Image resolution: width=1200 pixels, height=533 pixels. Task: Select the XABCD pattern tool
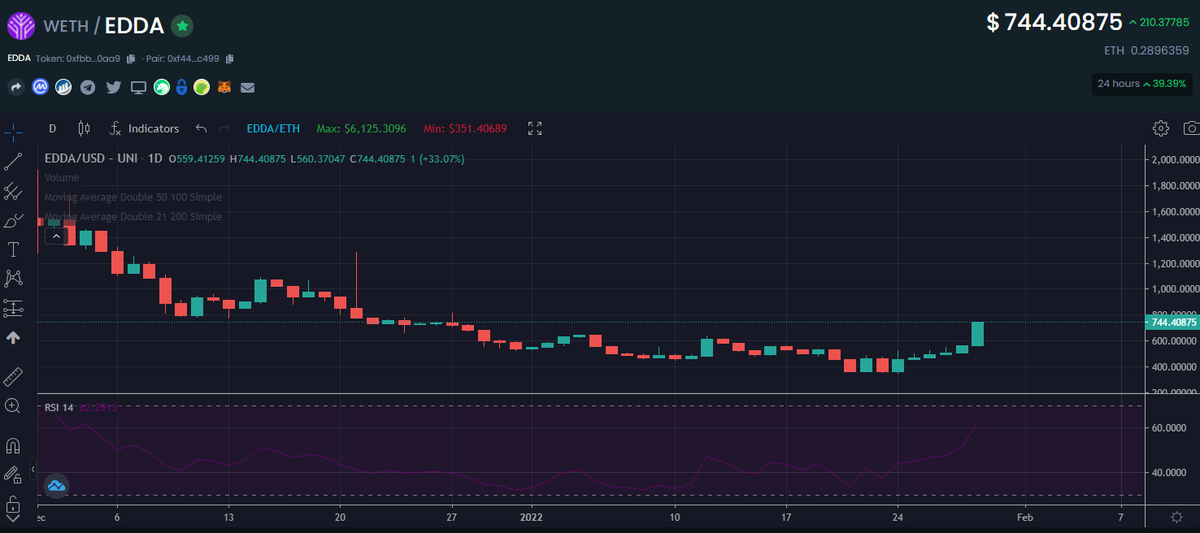coord(14,278)
